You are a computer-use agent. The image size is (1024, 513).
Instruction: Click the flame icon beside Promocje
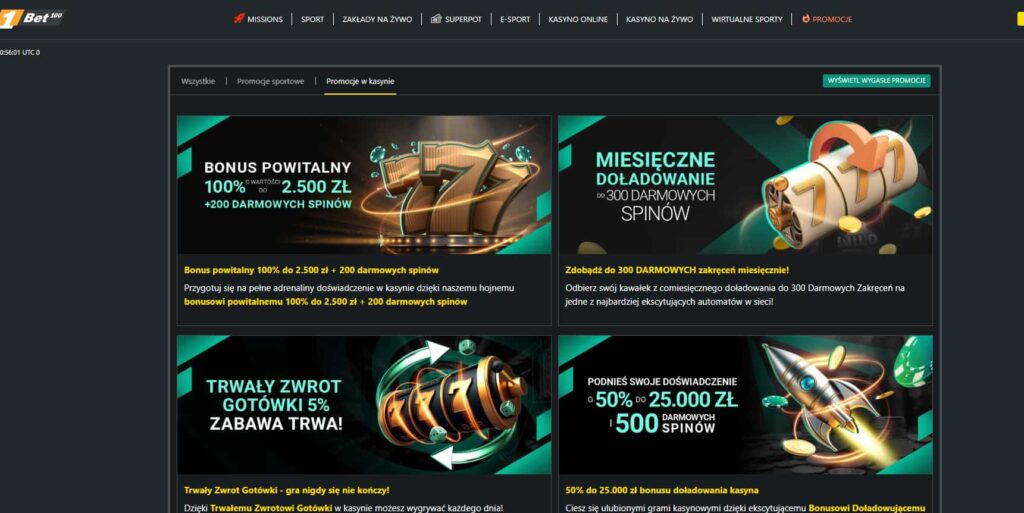click(806, 19)
